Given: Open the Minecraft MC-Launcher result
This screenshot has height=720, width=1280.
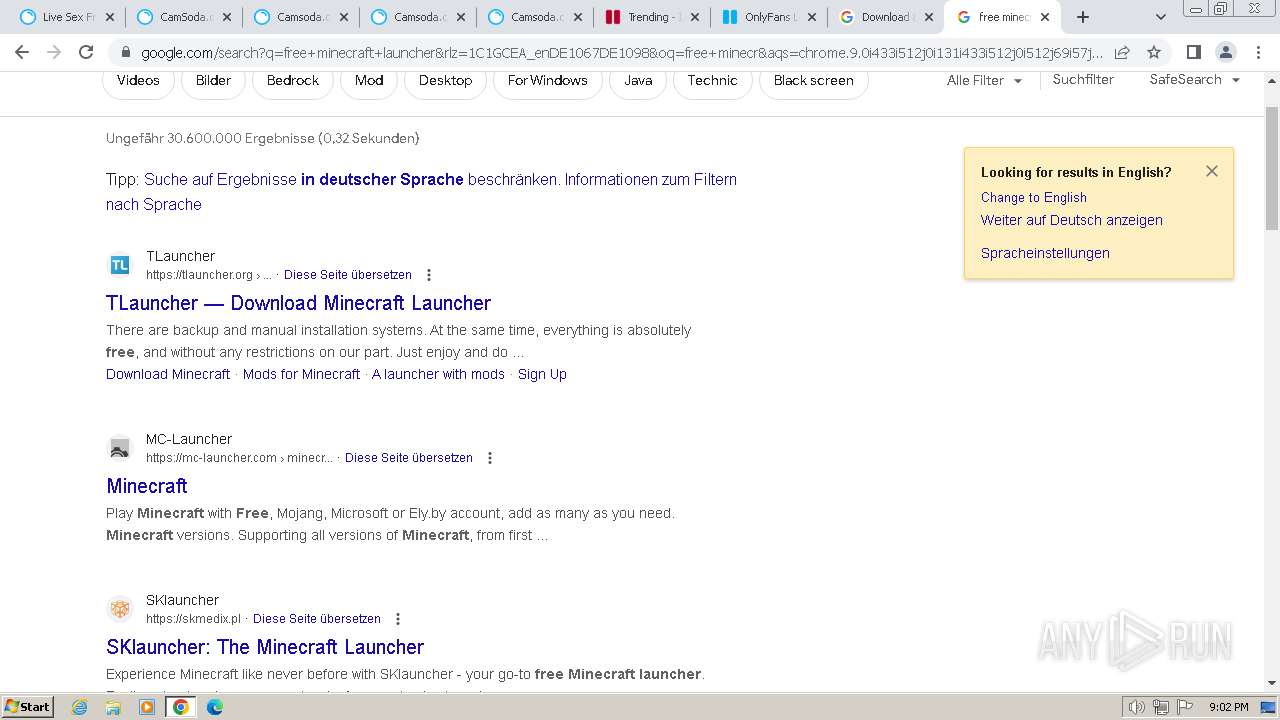Looking at the screenshot, I should tap(147, 486).
